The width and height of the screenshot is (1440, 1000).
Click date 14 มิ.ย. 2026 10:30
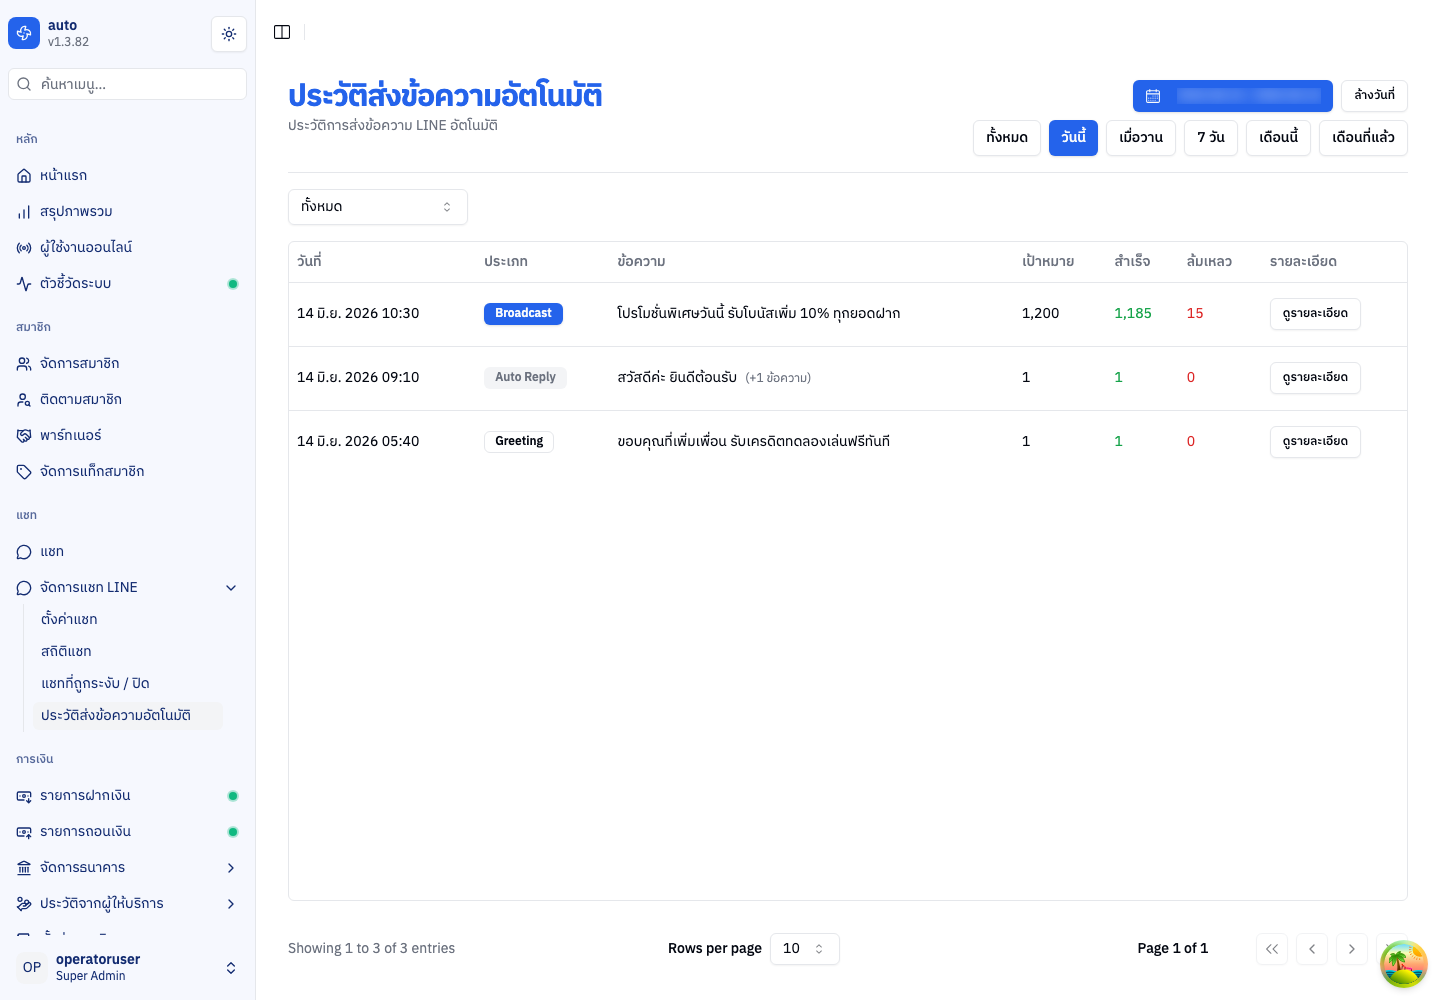click(358, 314)
